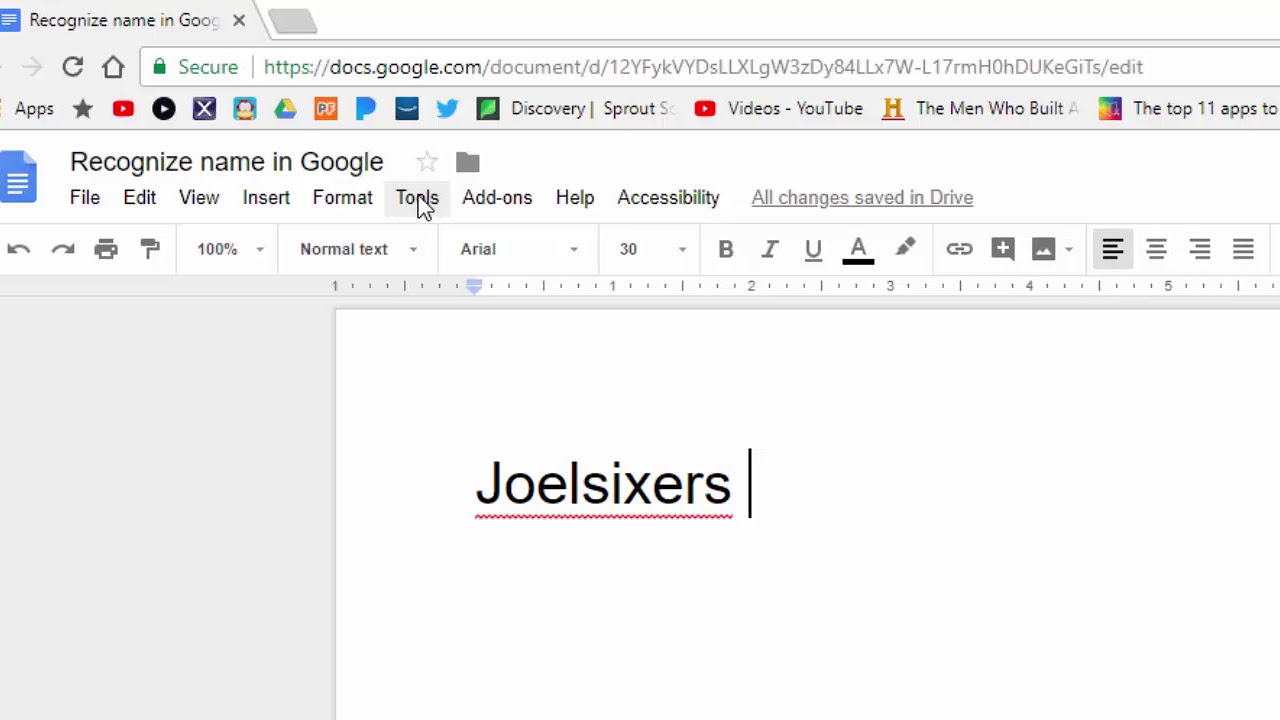This screenshot has height=720, width=1280.
Task: Click the Add comment icon
Action: click(1003, 249)
